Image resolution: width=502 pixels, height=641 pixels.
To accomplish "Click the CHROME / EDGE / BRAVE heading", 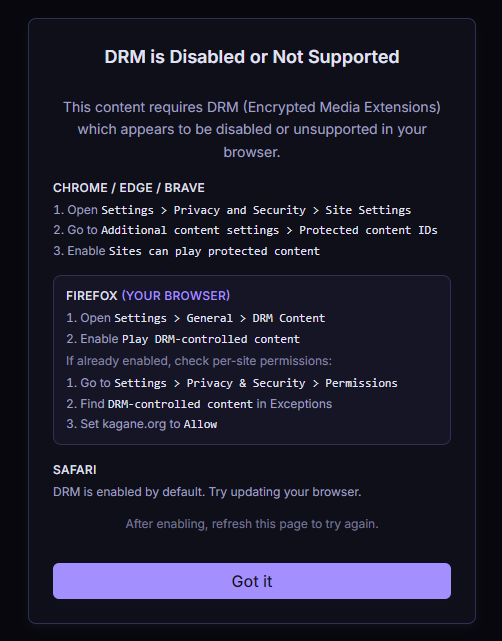I will (x=129, y=188).
